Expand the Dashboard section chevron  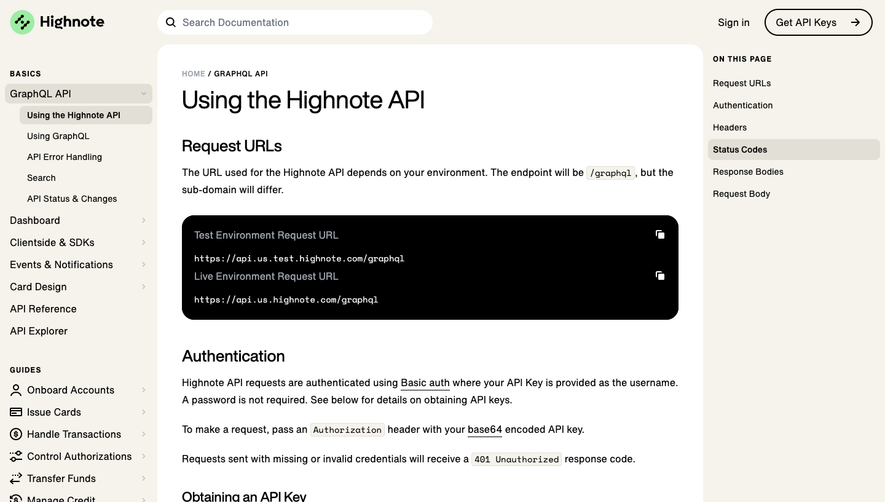pos(143,220)
